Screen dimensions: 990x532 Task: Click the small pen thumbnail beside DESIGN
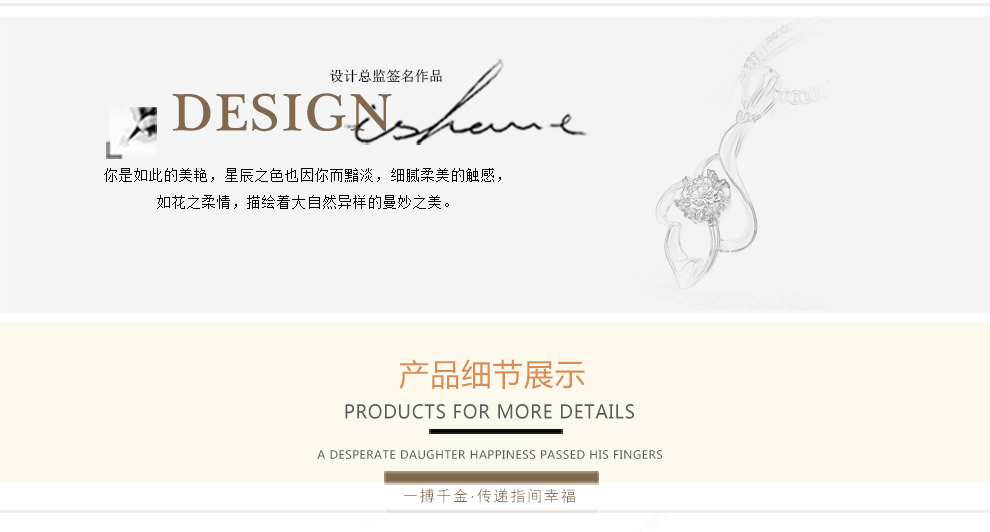point(134,129)
